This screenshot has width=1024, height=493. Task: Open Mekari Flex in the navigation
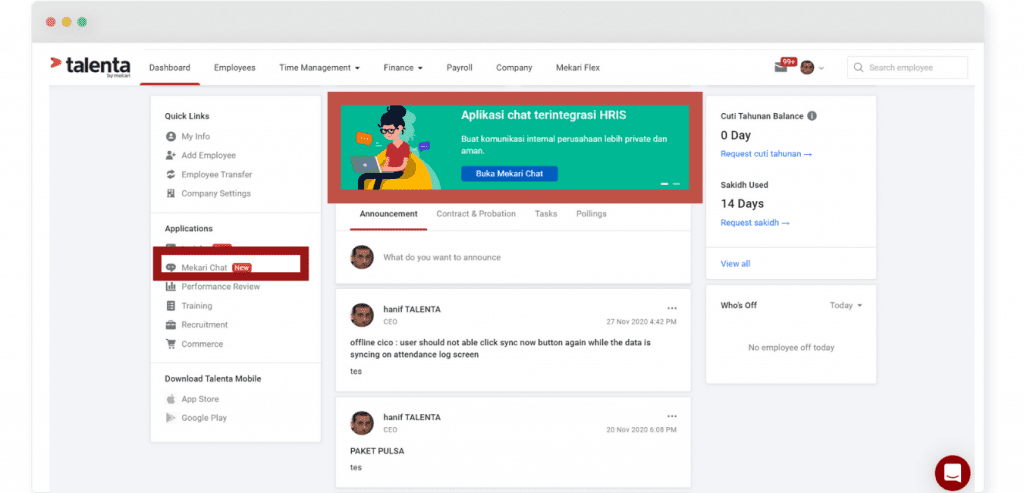pyautogui.click(x=577, y=68)
